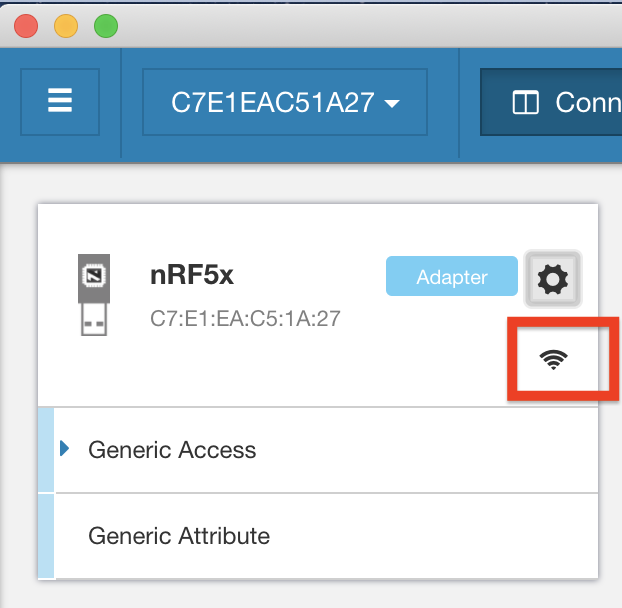Open the hamburger main menu
This screenshot has height=608, width=622.
60,102
